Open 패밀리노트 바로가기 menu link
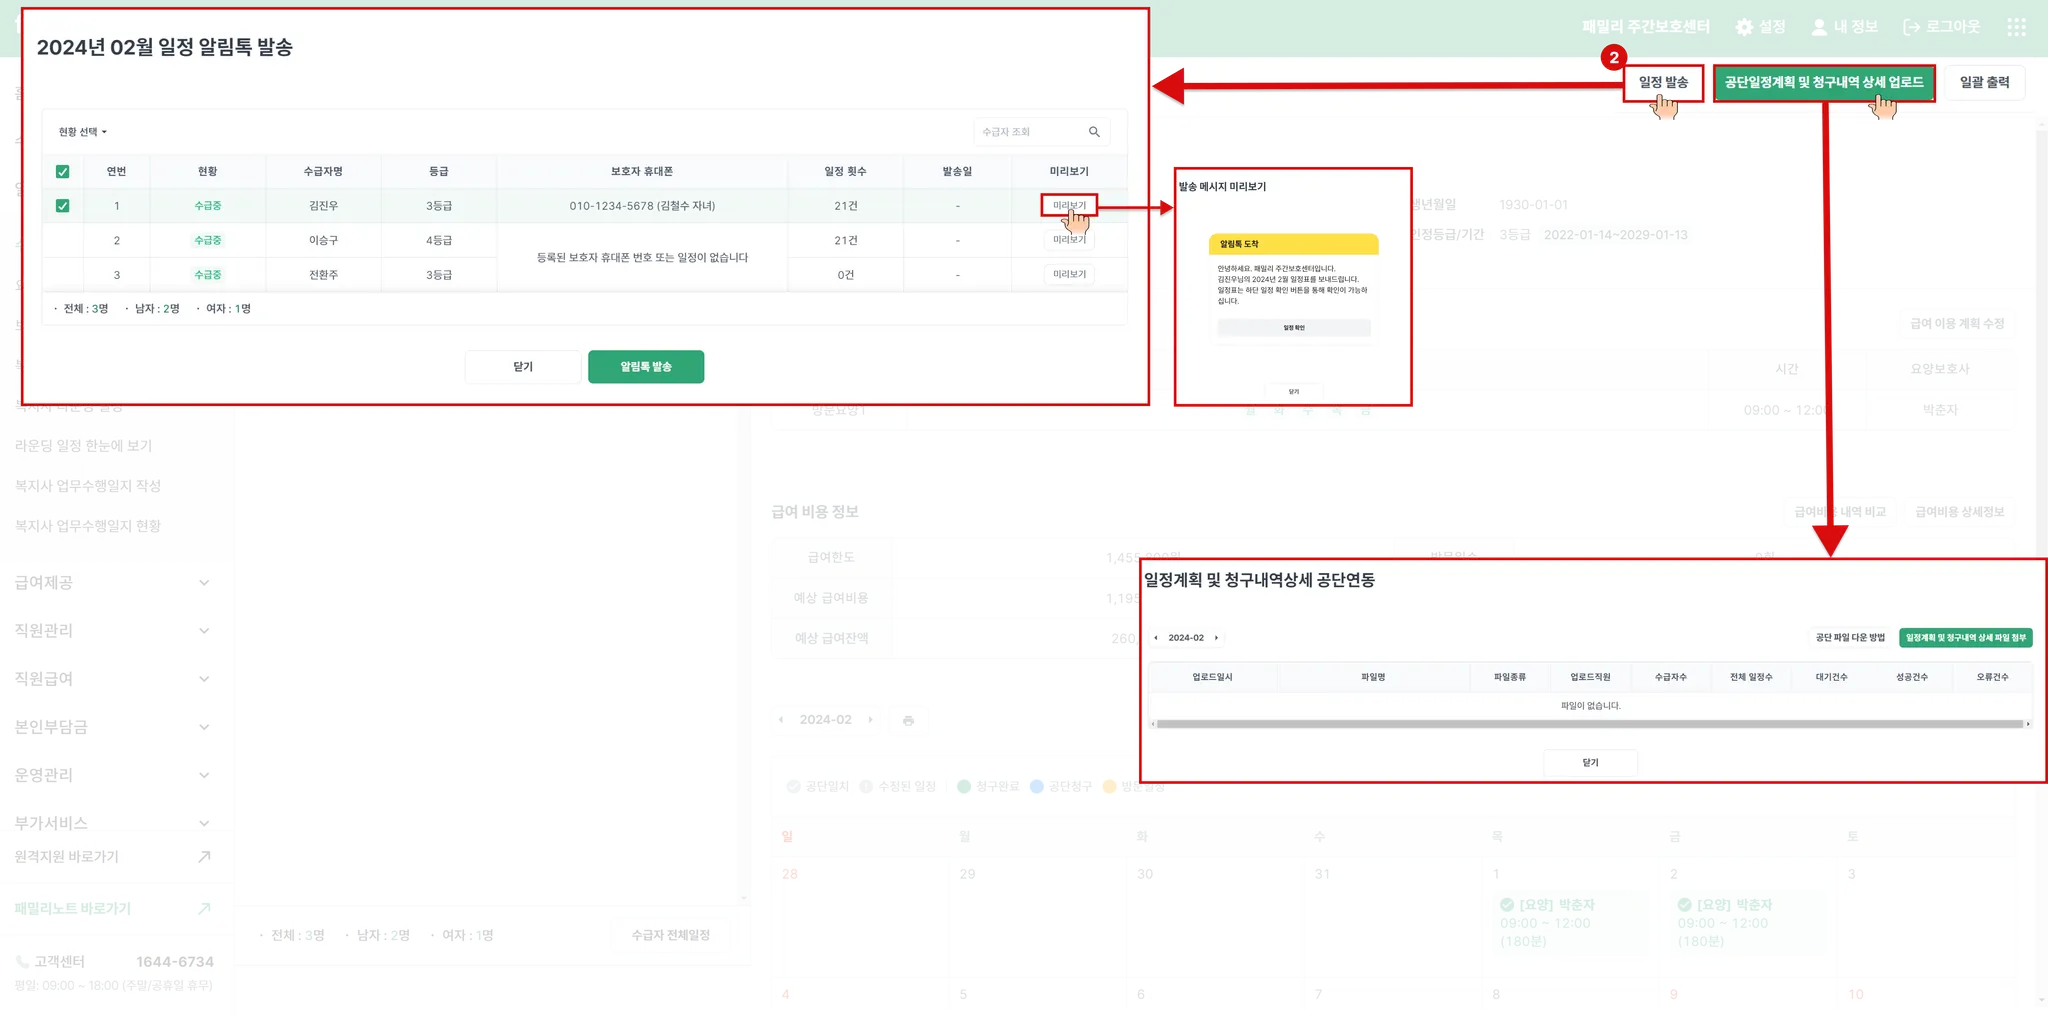Image resolution: width=2048 pixels, height=1015 pixels. coord(73,909)
